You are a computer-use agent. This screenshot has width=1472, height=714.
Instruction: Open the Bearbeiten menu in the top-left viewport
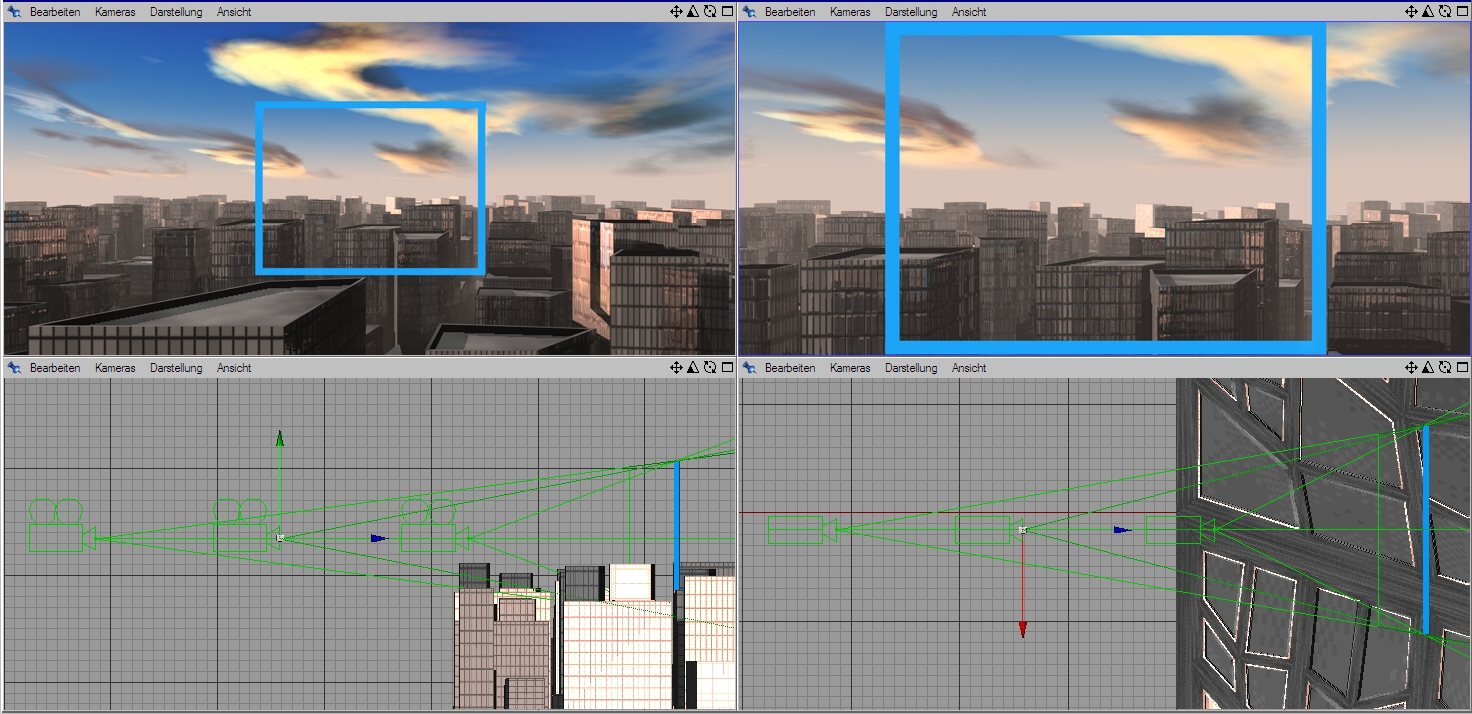[x=55, y=12]
